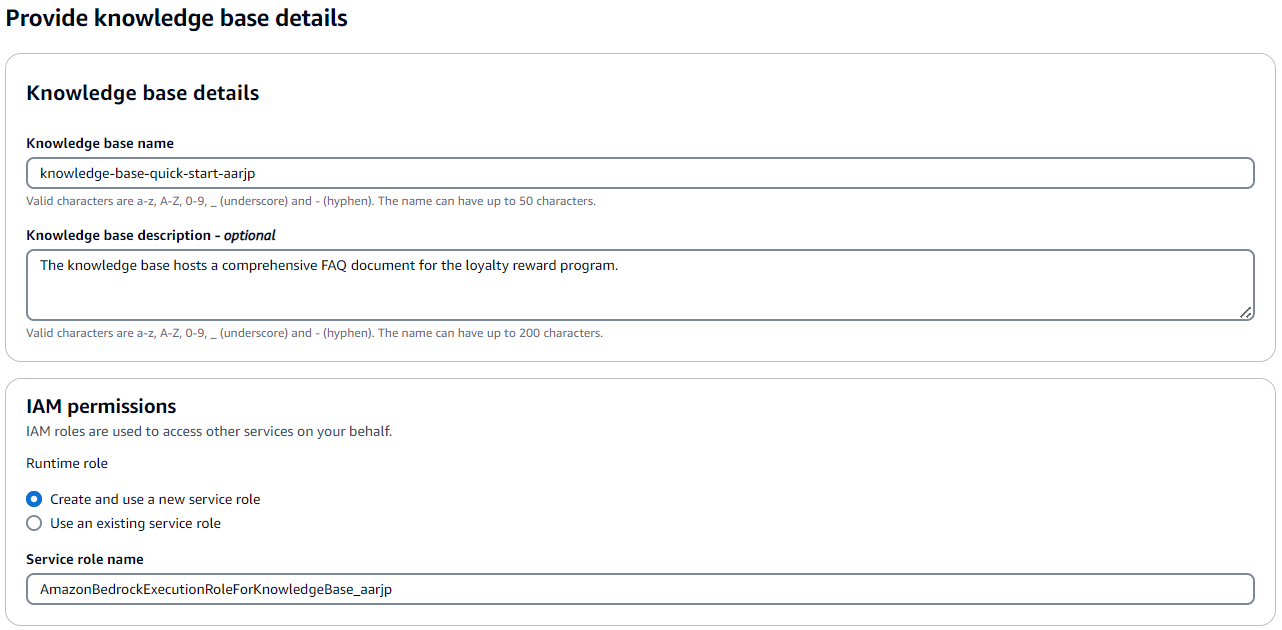Viewport: 1282px width, 630px height.
Task: Click the 'Service role name' field label
Action: click(x=85, y=559)
